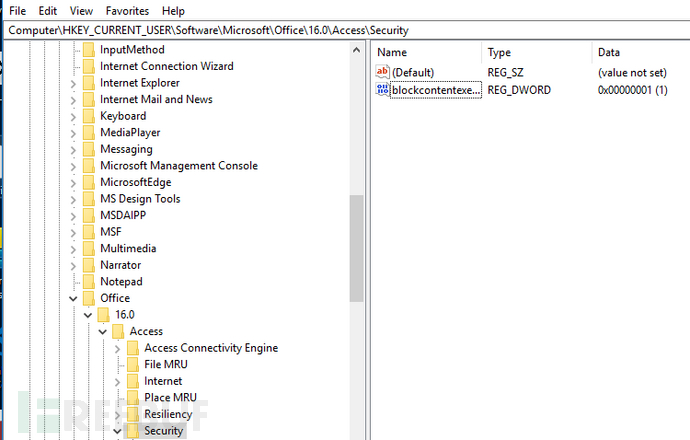
Task: Select the File MRU folder icon
Action: click(x=132, y=364)
